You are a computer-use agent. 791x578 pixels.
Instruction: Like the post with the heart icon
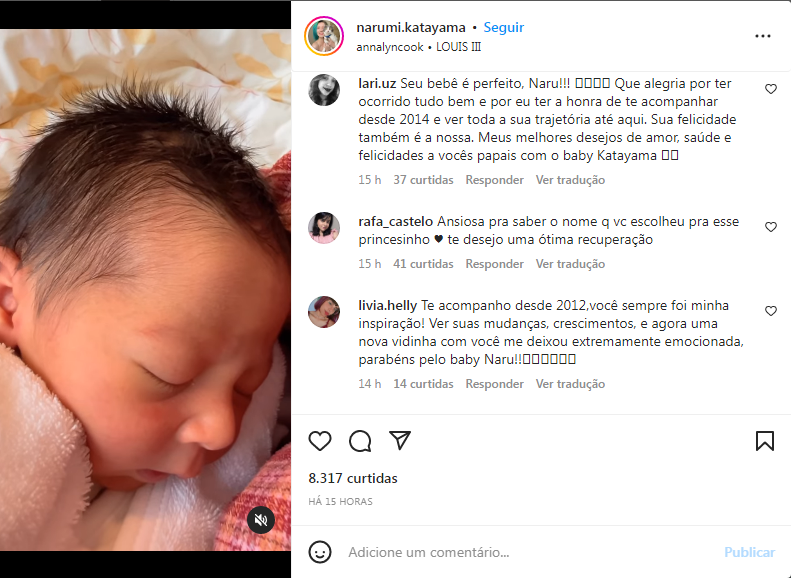point(320,441)
